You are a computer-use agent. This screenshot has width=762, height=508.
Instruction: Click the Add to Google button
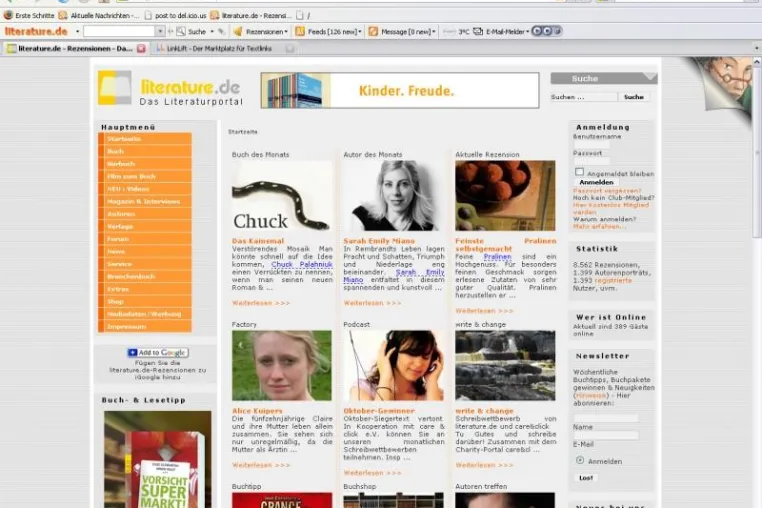click(158, 352)
